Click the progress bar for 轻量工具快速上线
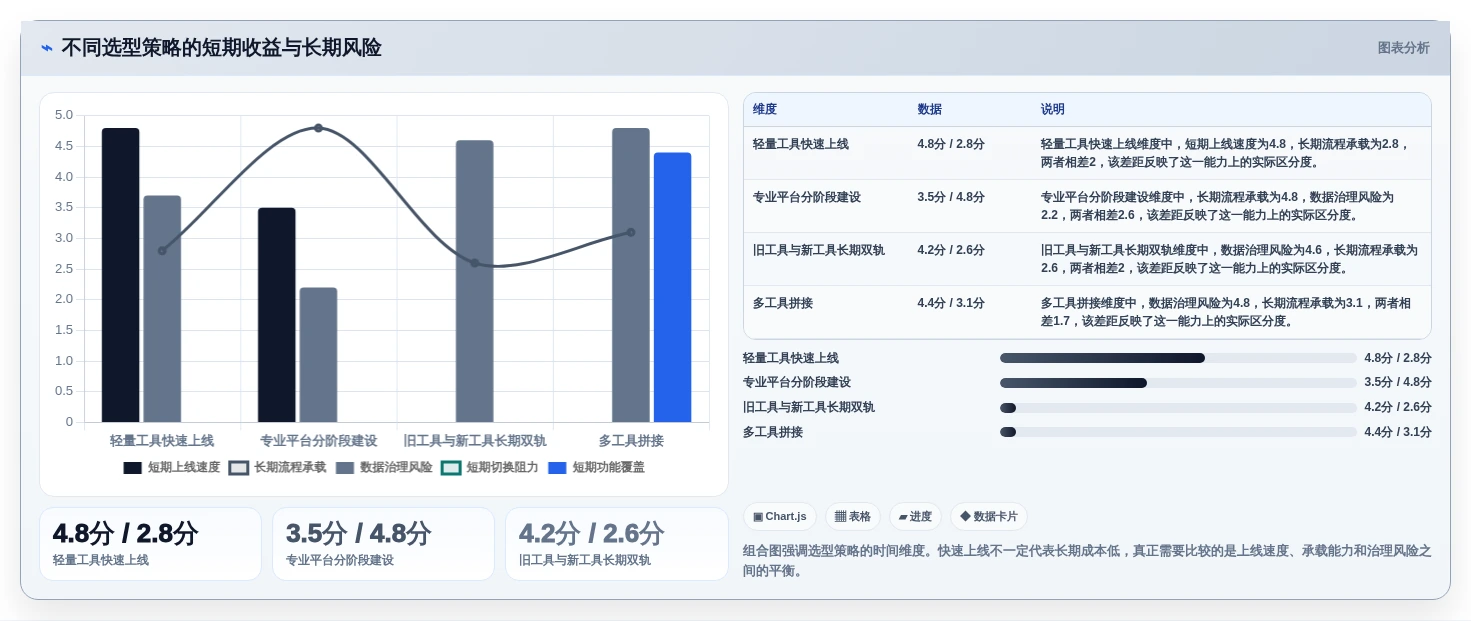The height and width of the screenshot is (621, 1471). click(x=1178, y=358)
